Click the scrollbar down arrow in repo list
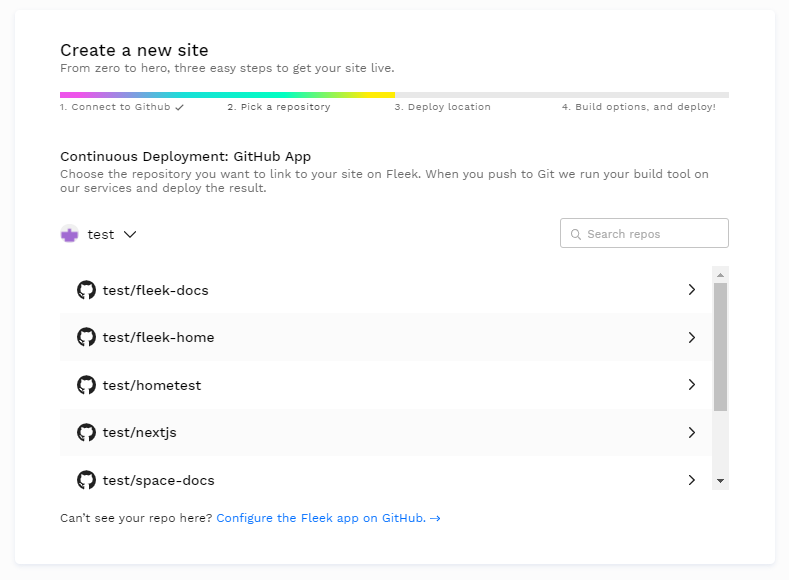Image resolution: width=789 pixels, height=580 pixels. click(720, 481)
